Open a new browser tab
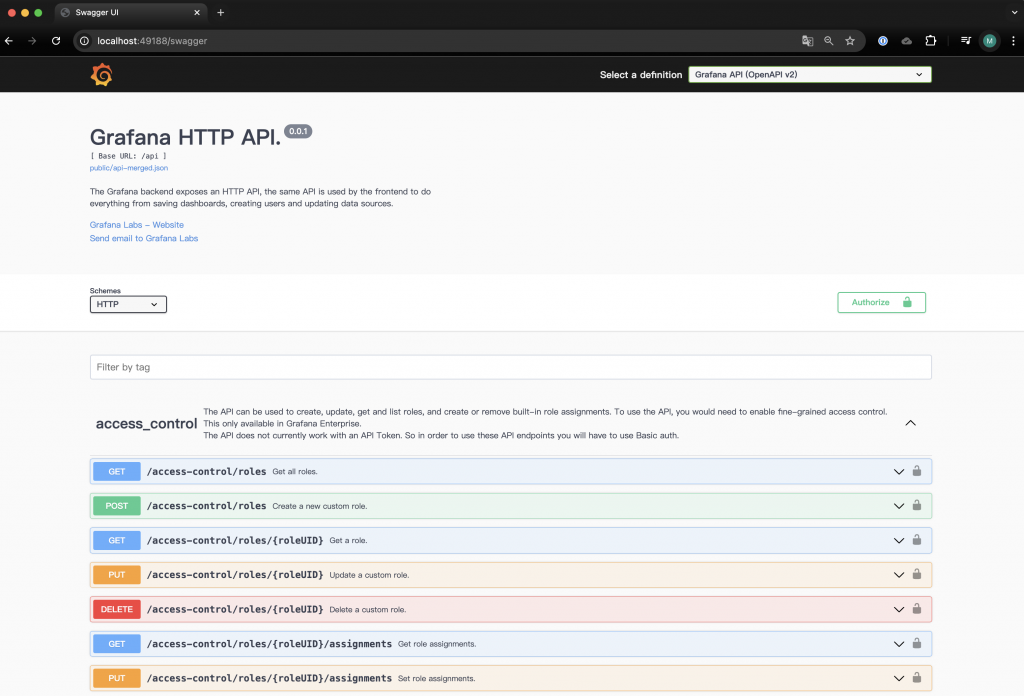Screen dimensions: 1024x696 [221, 12]
